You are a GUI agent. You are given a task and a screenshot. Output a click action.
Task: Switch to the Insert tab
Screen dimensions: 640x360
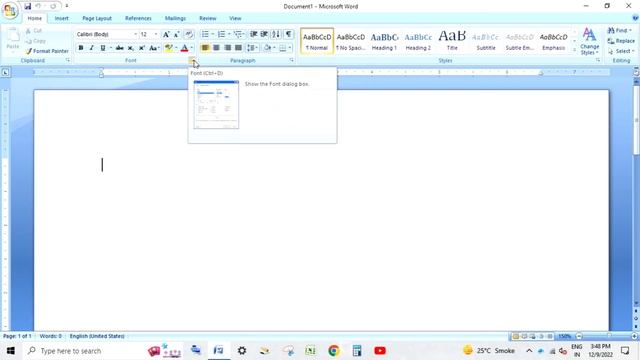(x=62, y=18)
